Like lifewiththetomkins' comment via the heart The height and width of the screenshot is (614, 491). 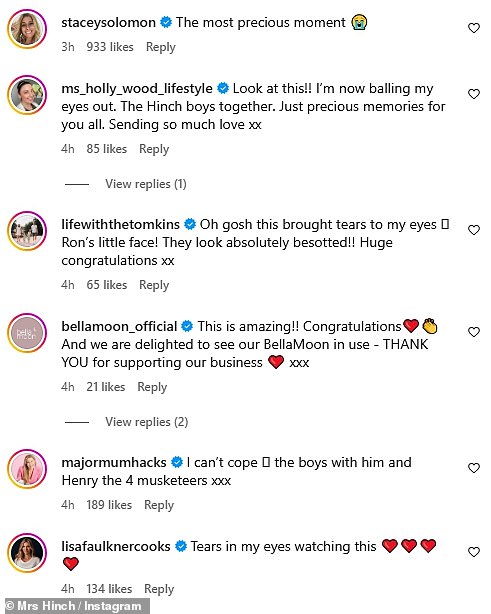474,230
